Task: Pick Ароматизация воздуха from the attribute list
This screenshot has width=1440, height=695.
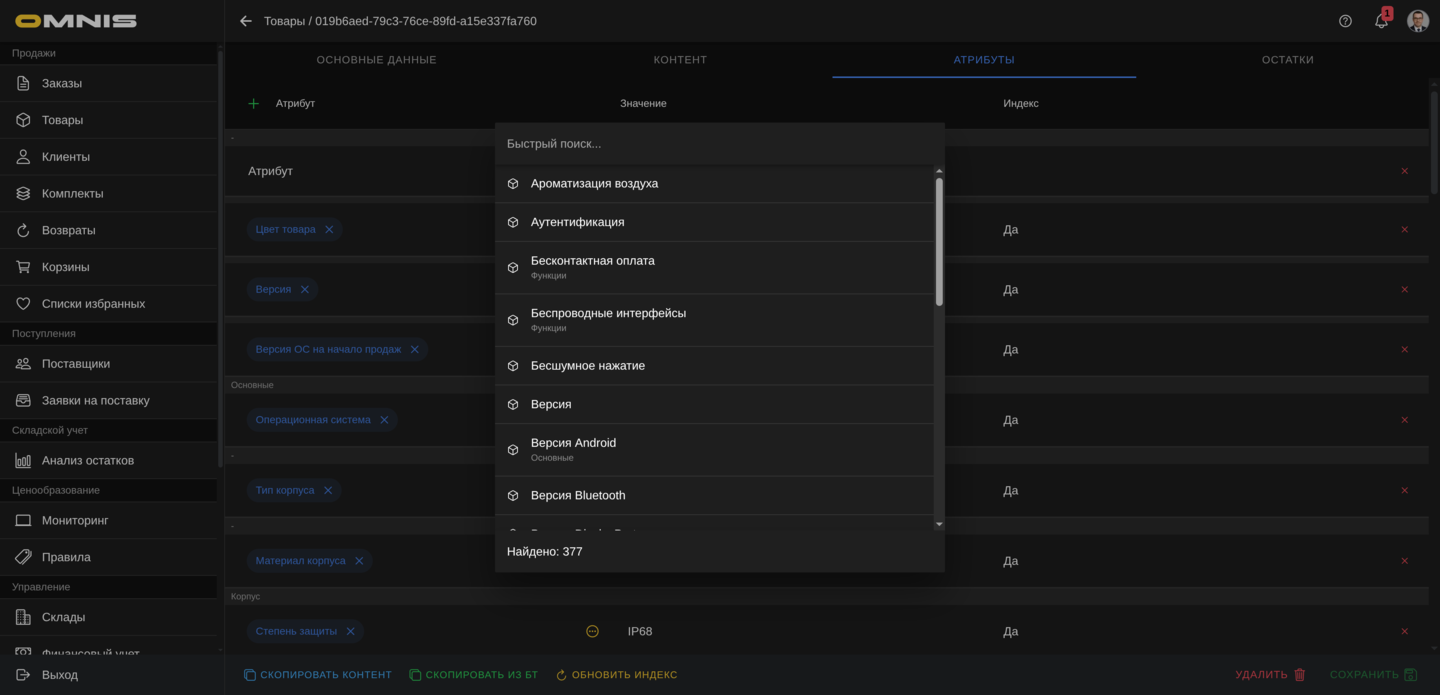Action: 594,184
